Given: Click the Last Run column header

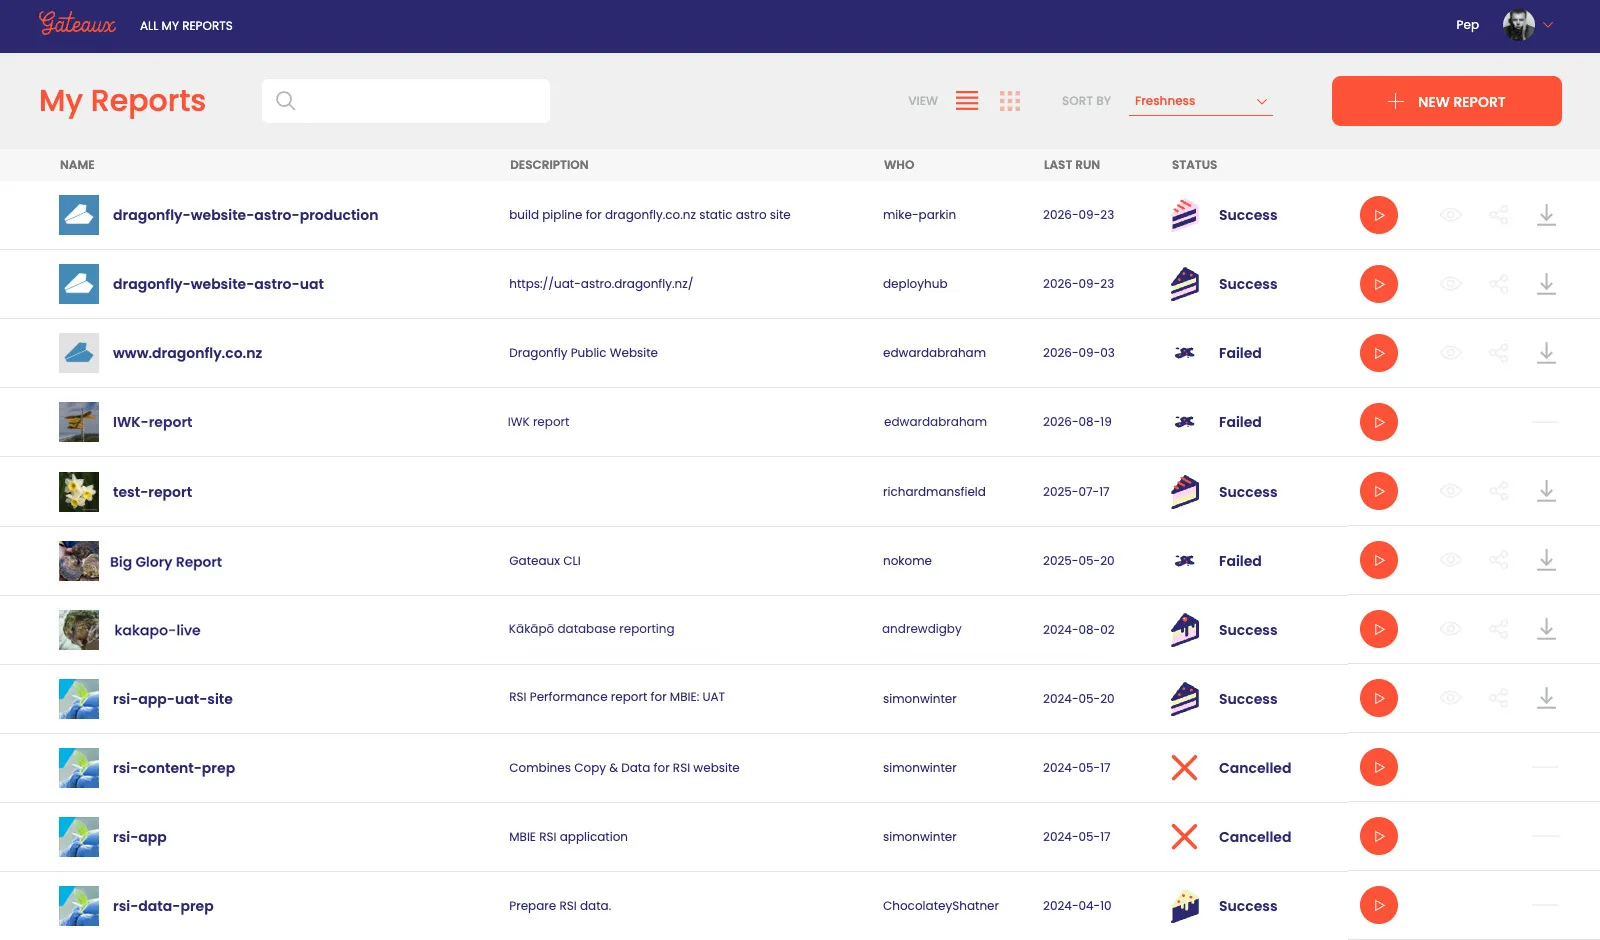Looking at the screenshot, I should click(1071, 165).
